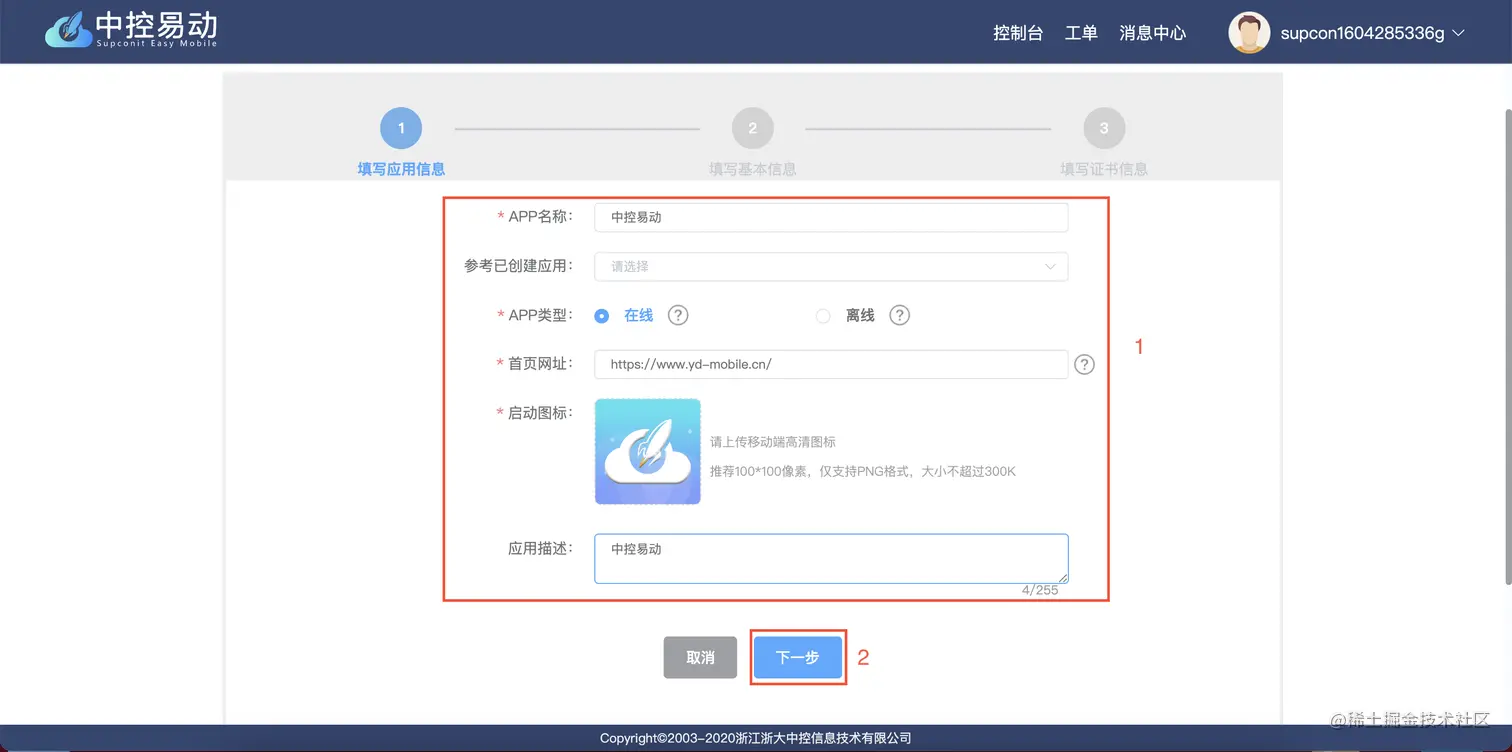Select step 2 填写基本信息 circle

[753, 128]
